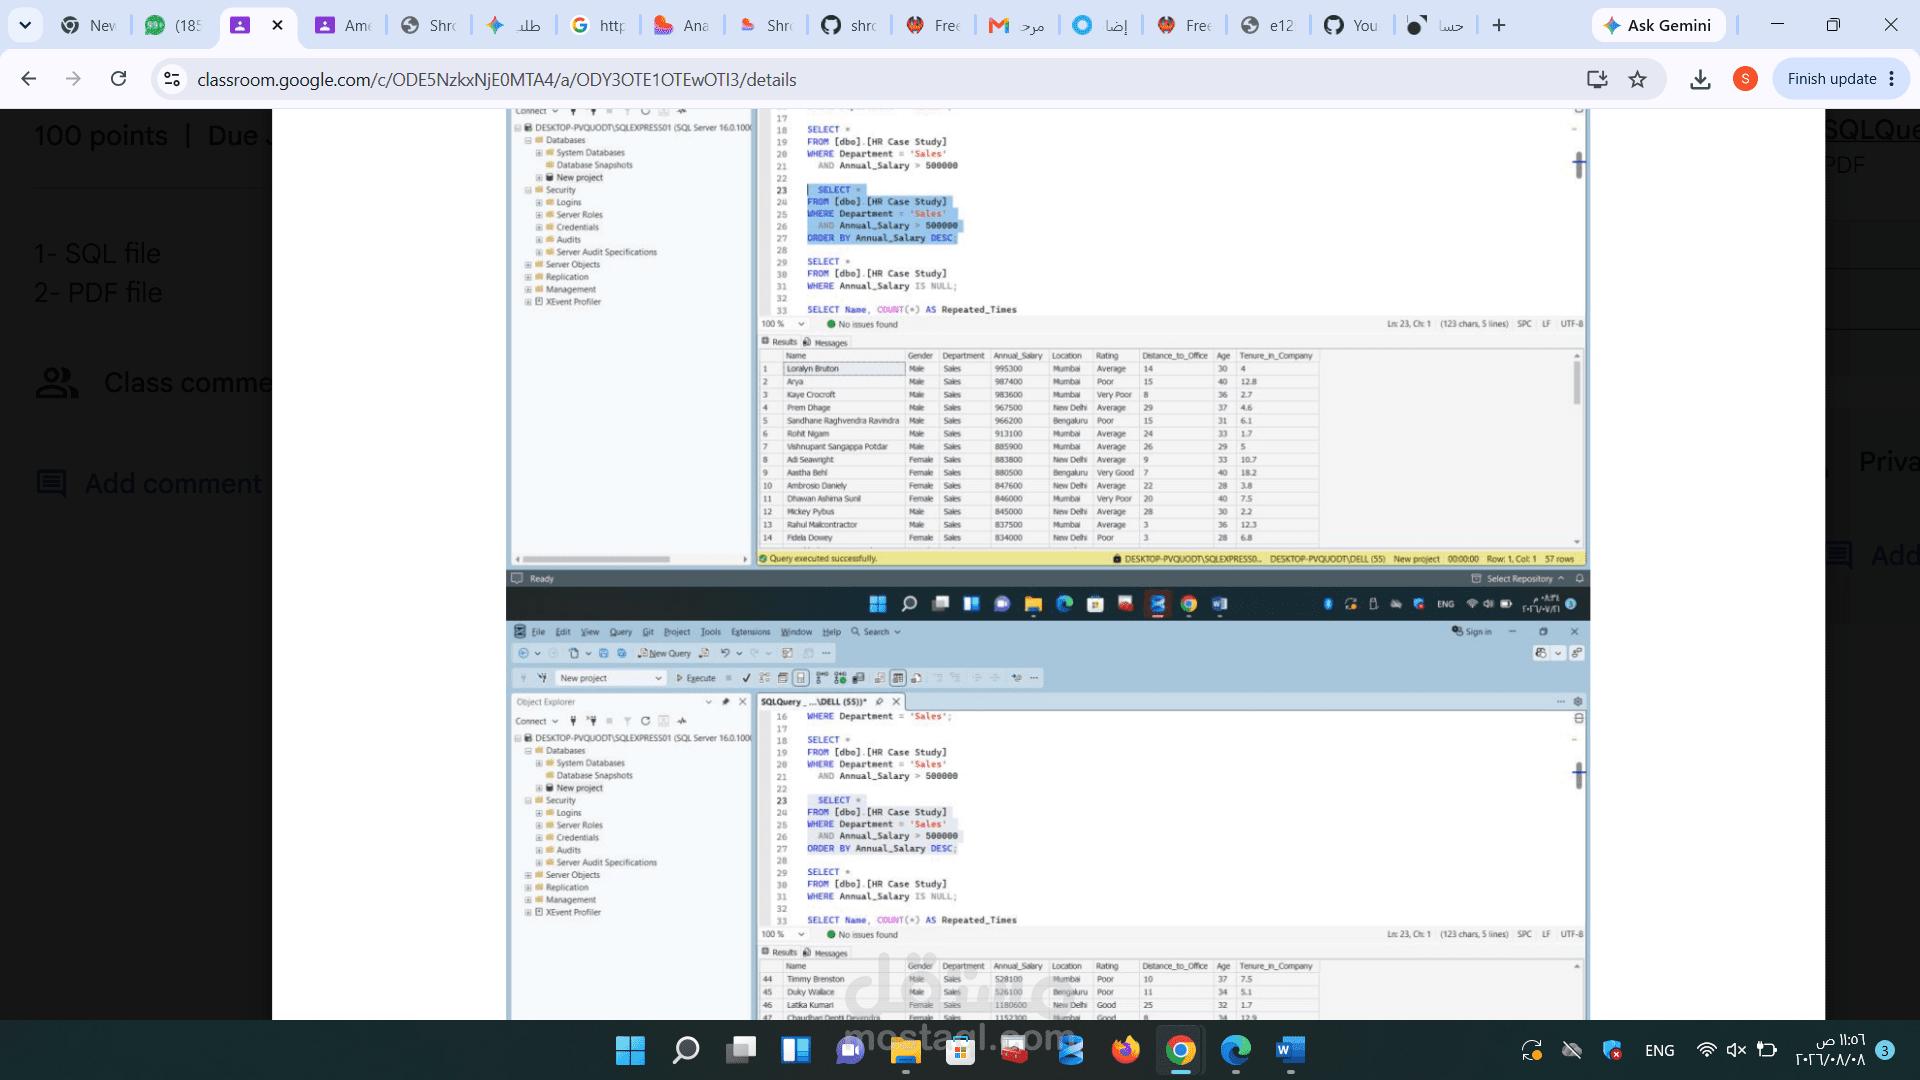The image size is (1920, 1080).
Task: Click the Parse checkmark icon in lower SSMS
Action: click(746, 678)
